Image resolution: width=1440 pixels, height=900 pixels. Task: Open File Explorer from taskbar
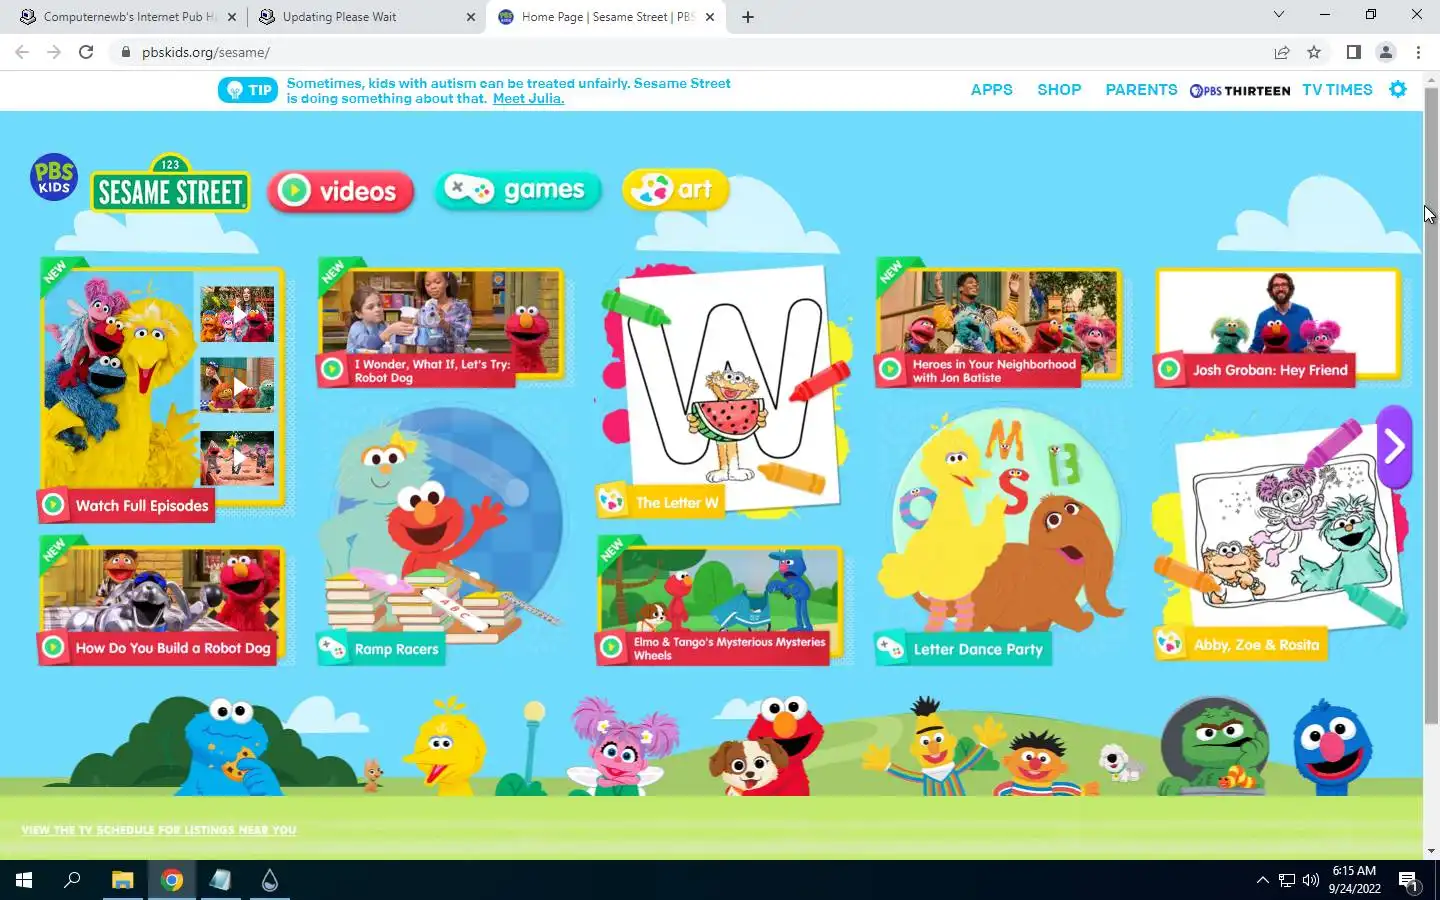click(122, 880)
